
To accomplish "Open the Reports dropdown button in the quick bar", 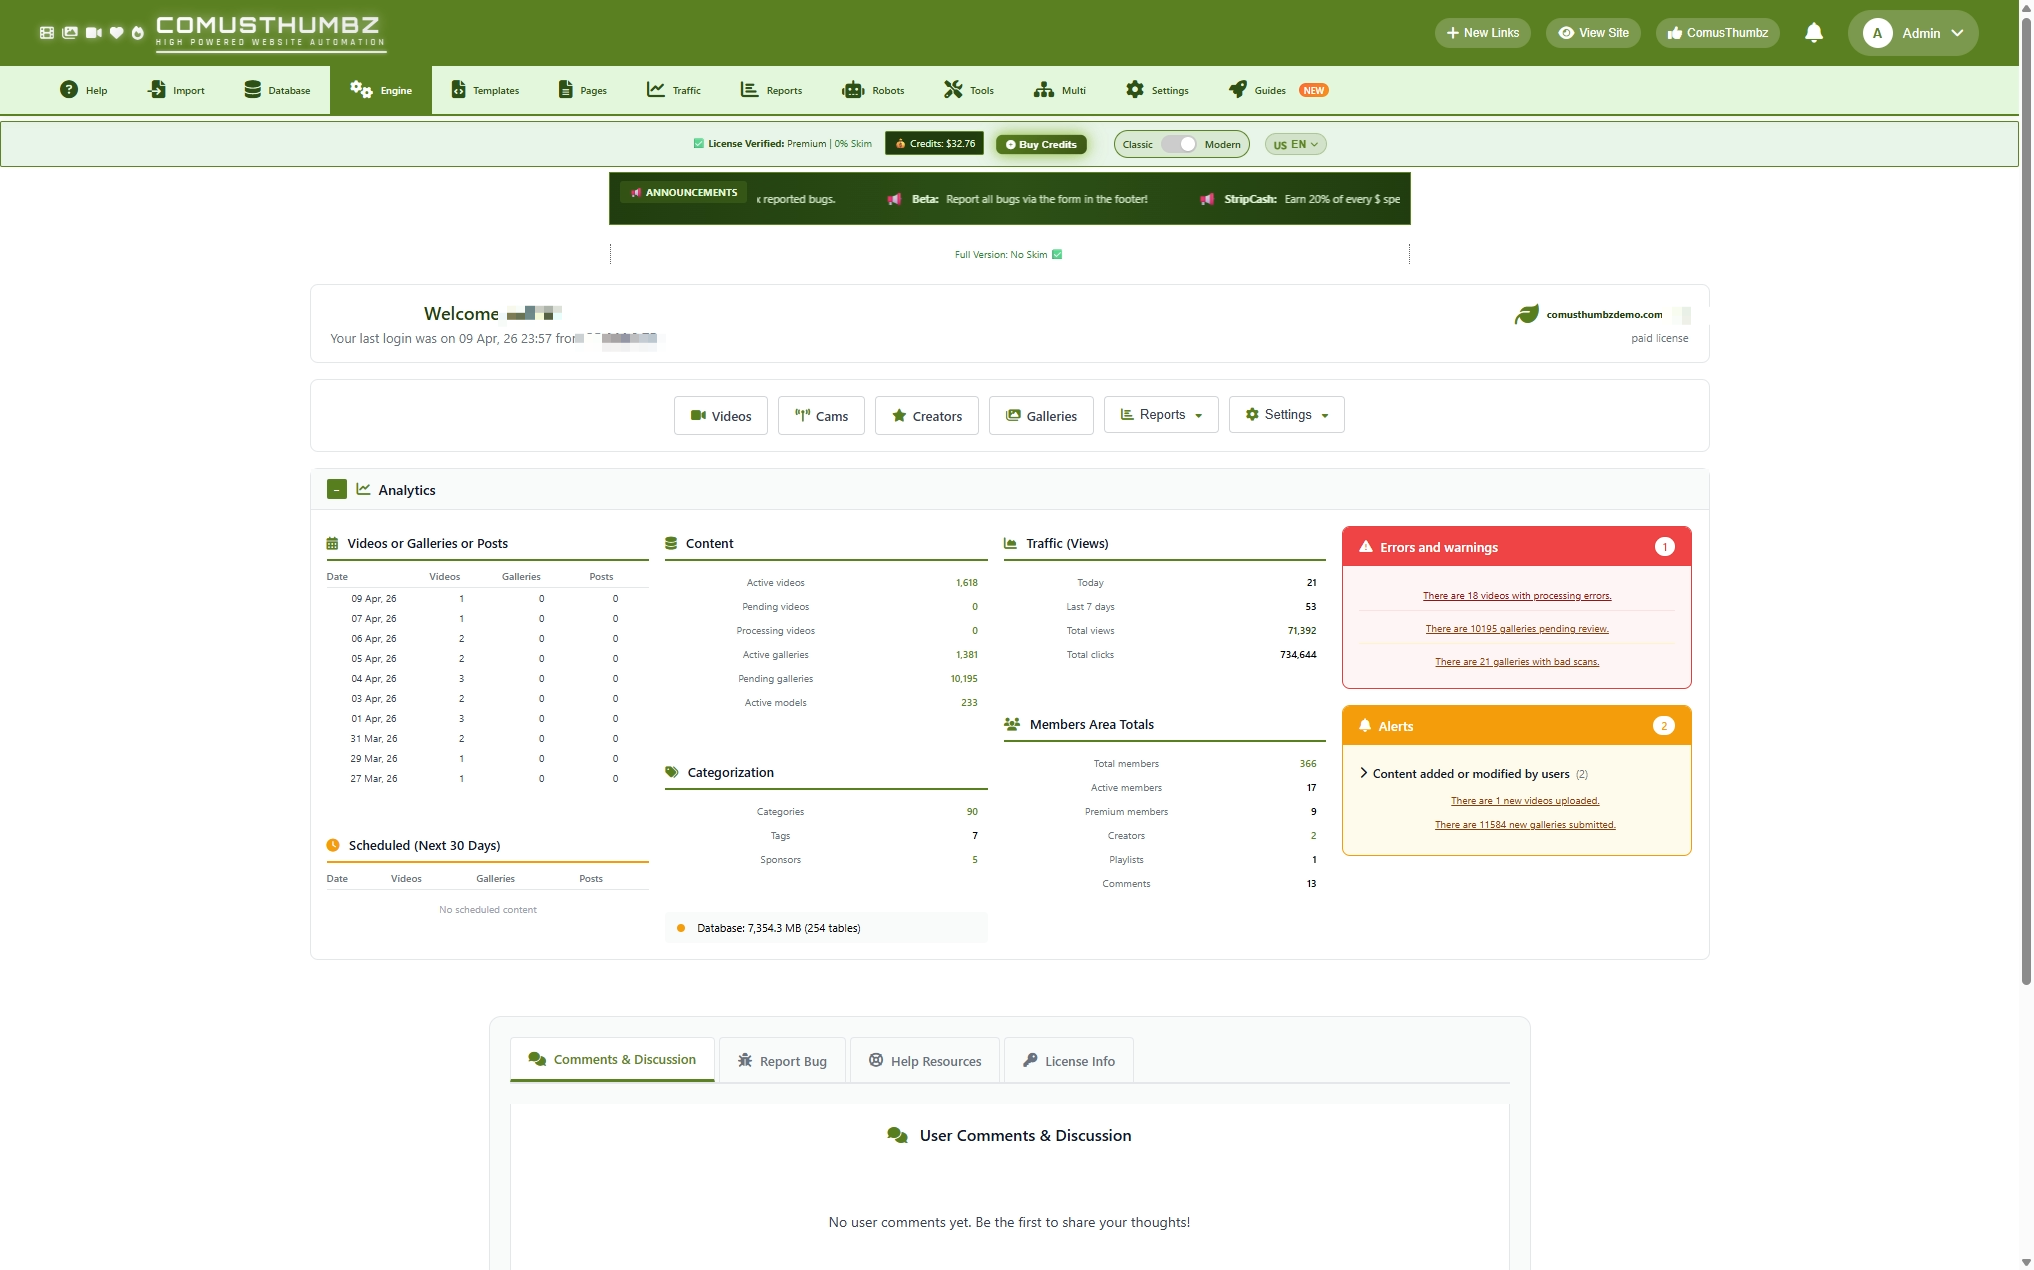I will pyautogui.click(x=1161, y=415).
